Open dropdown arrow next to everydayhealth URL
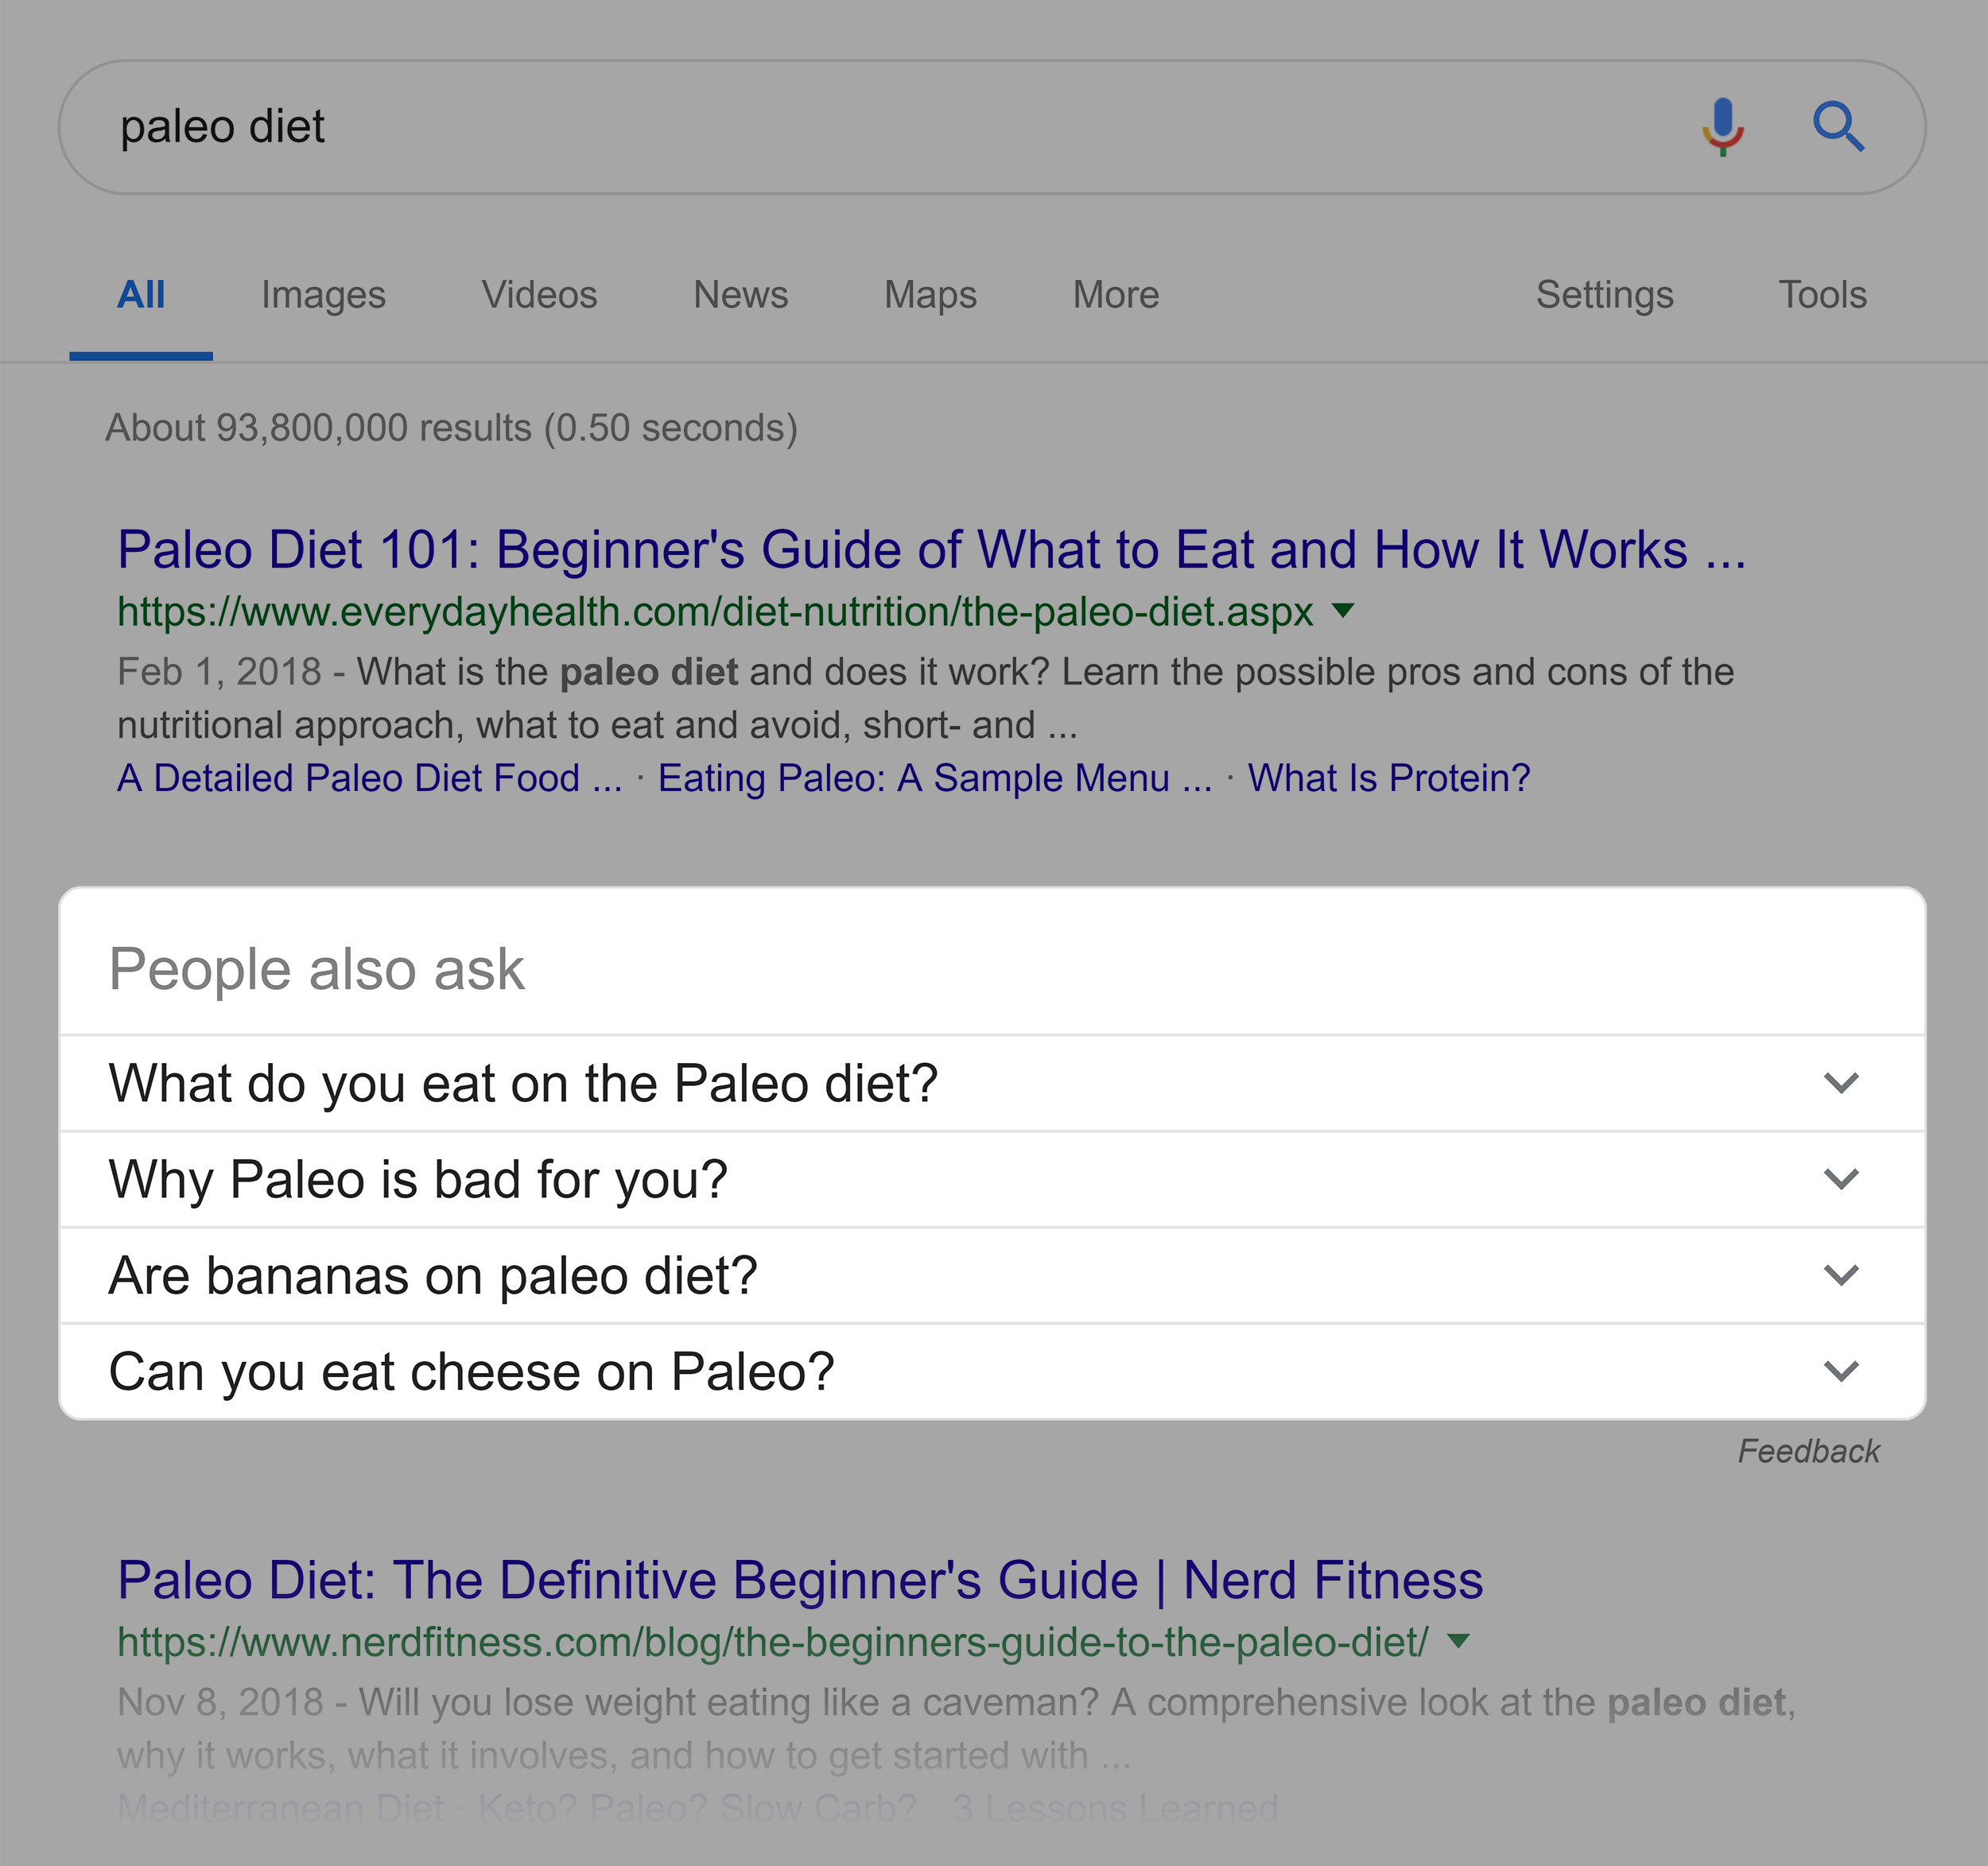The image size is (1988, 1866). coord(1344,610)
